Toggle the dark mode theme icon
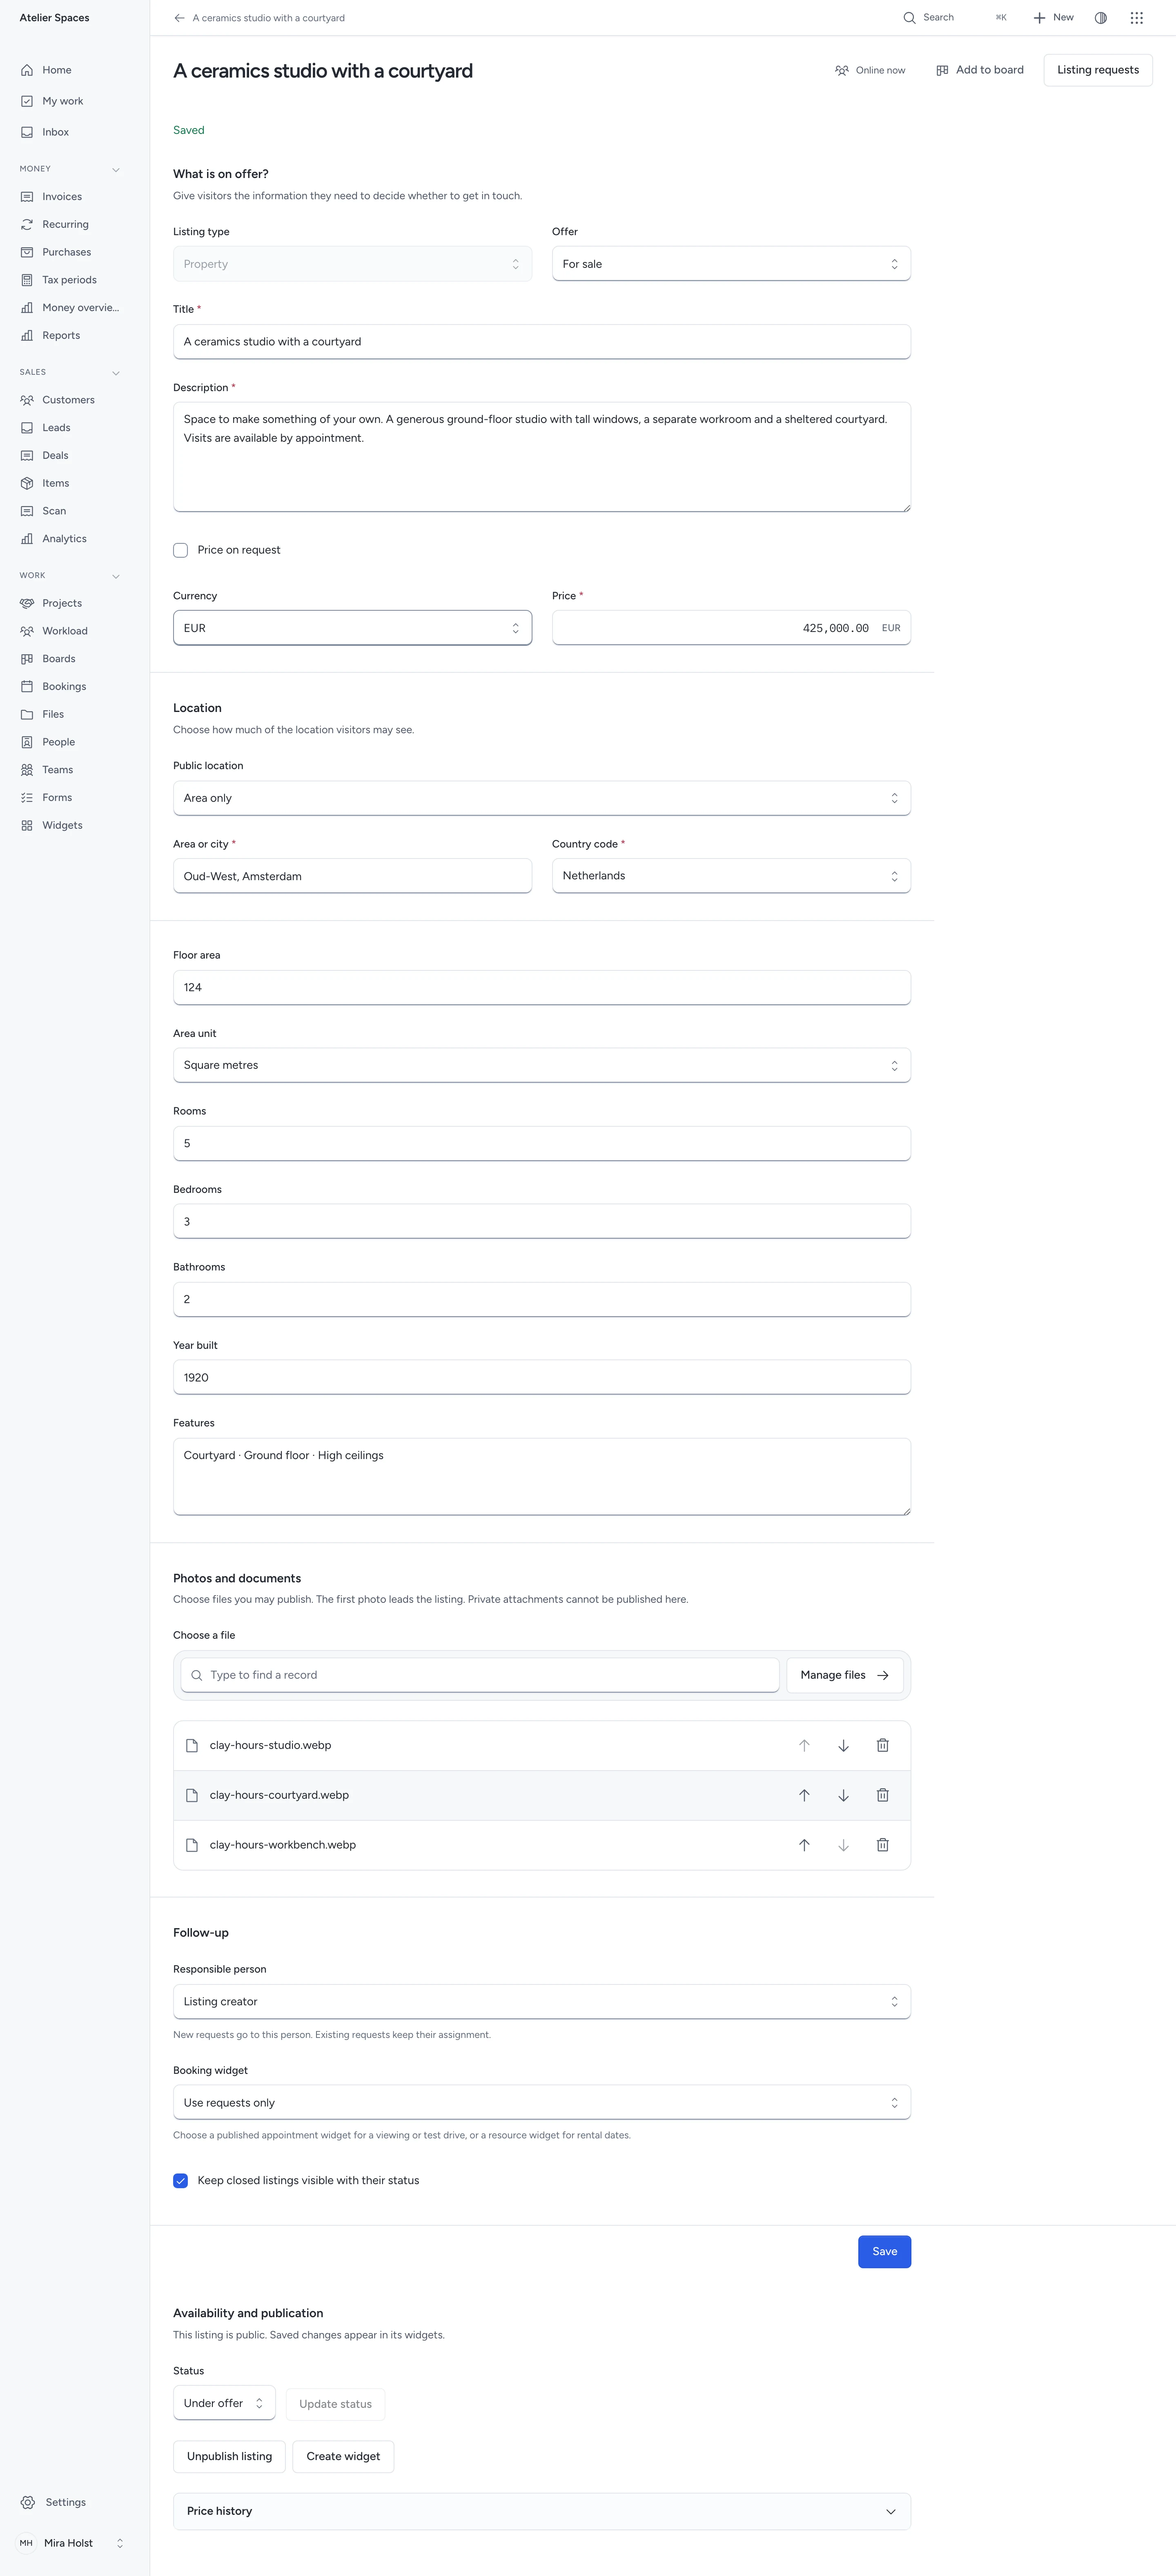Viewport: 1176px width, 2576px height. pos(1100,18)
